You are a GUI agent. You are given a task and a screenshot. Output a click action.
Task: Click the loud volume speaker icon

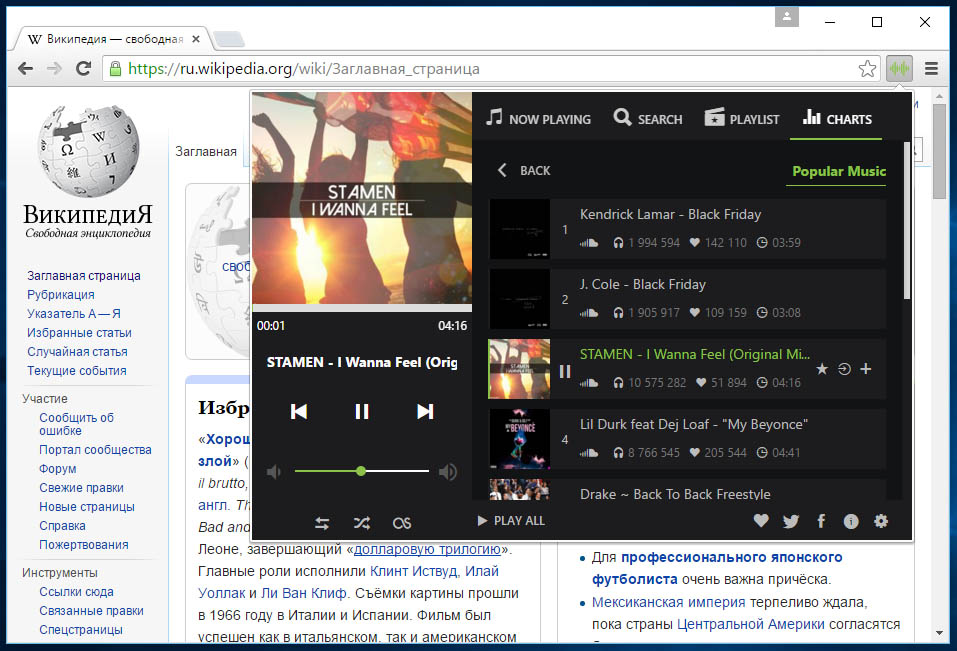(448, 472)
